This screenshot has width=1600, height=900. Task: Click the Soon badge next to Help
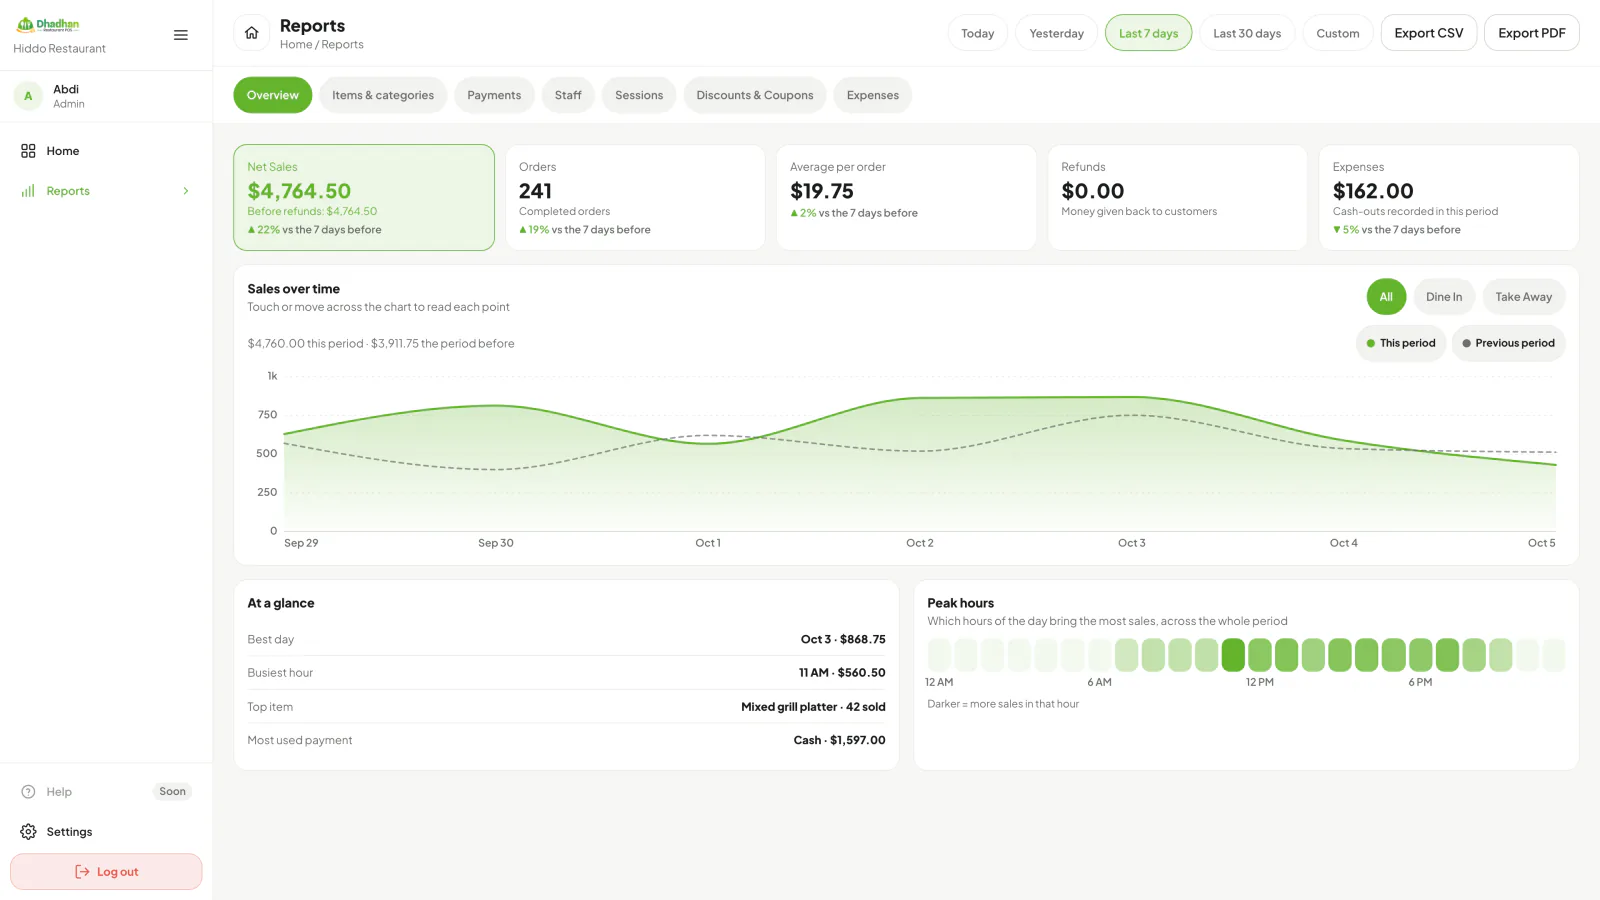coord(173,792)
